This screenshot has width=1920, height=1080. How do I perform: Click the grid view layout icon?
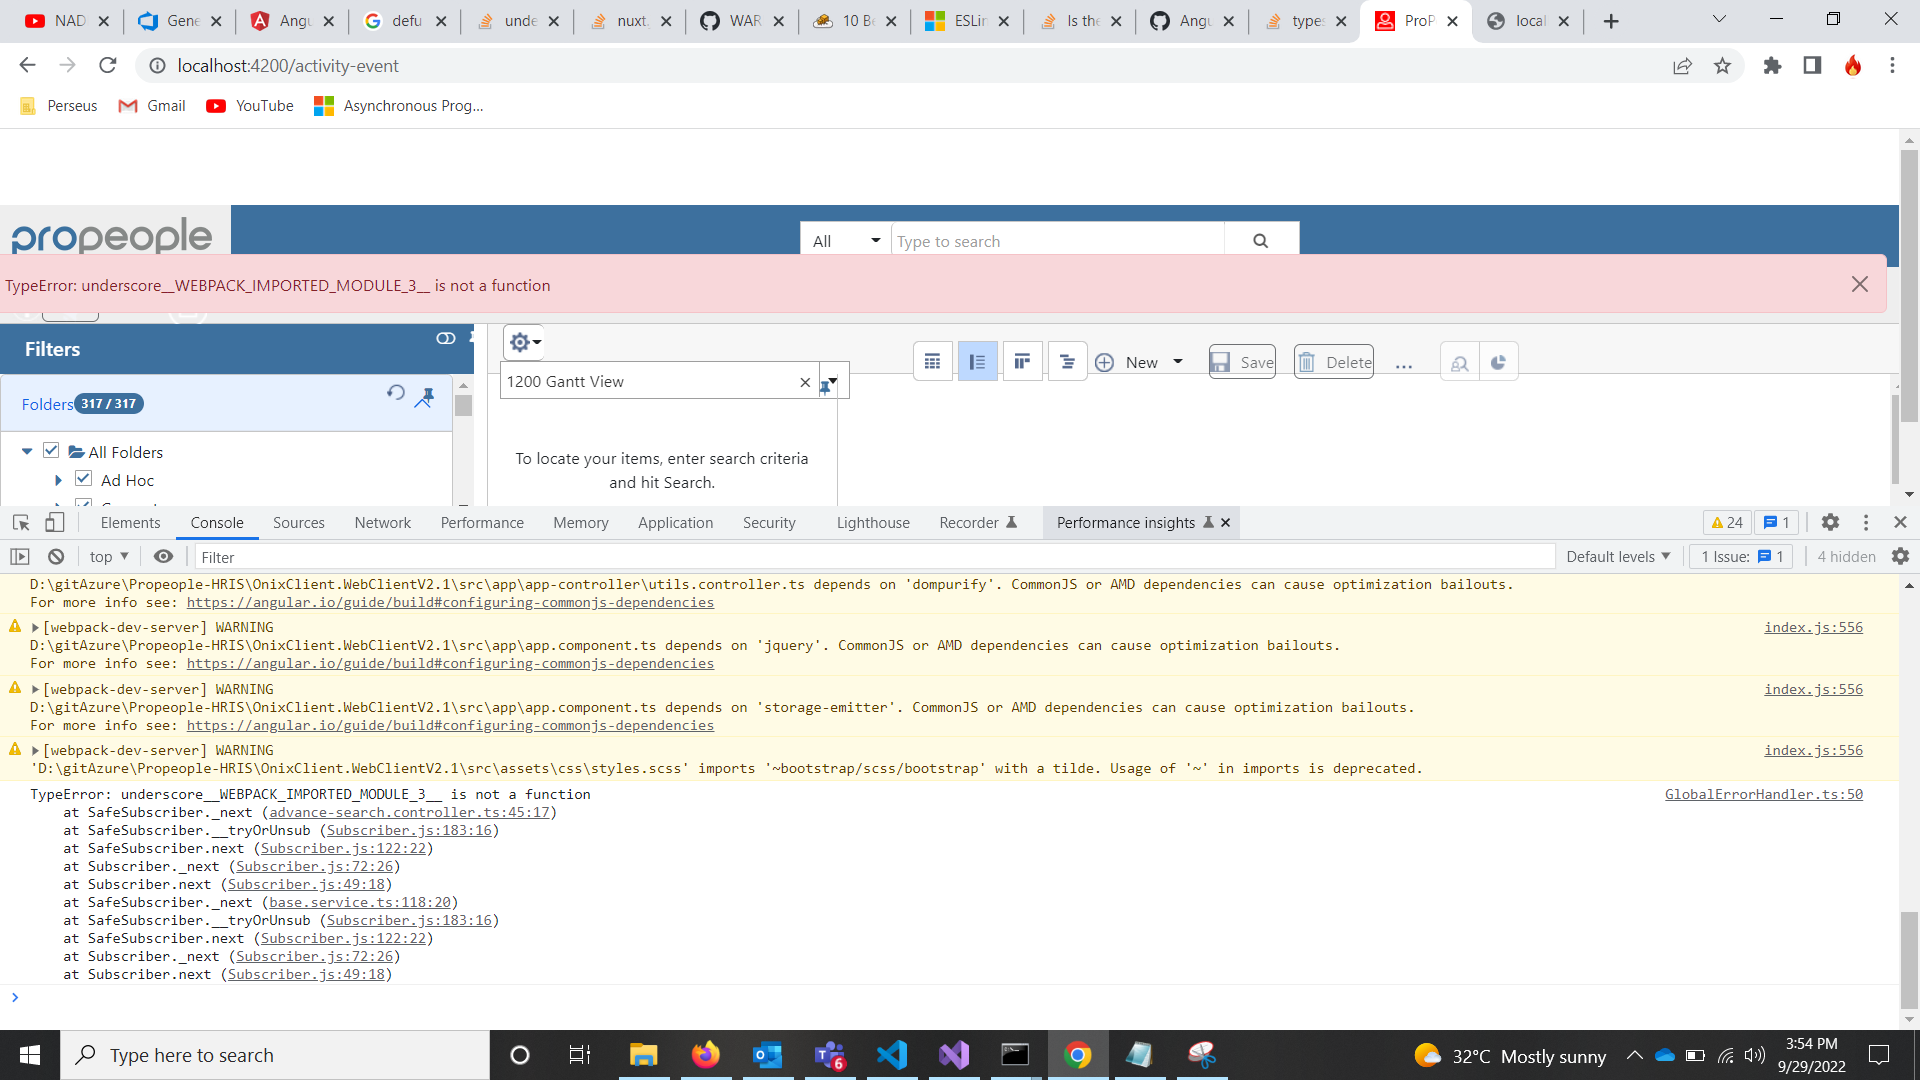(x=932, y=363)
